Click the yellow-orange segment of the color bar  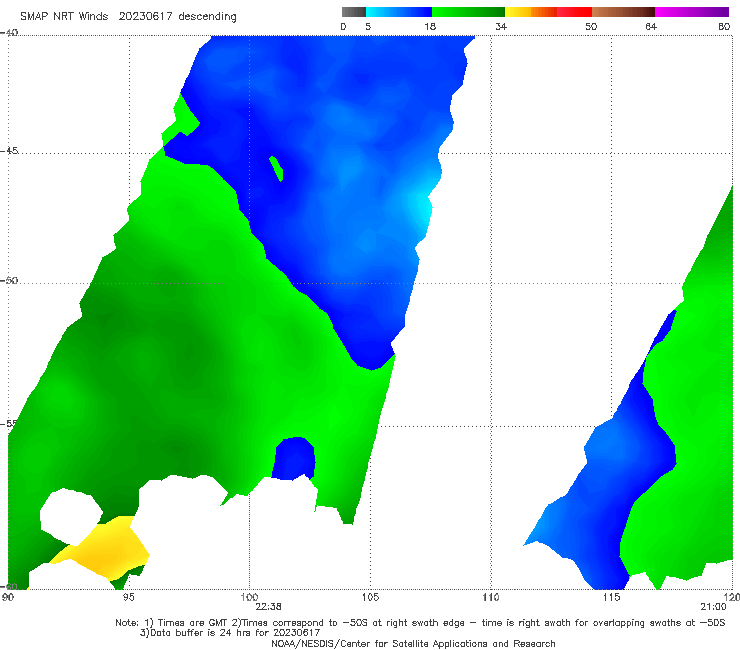531,12
